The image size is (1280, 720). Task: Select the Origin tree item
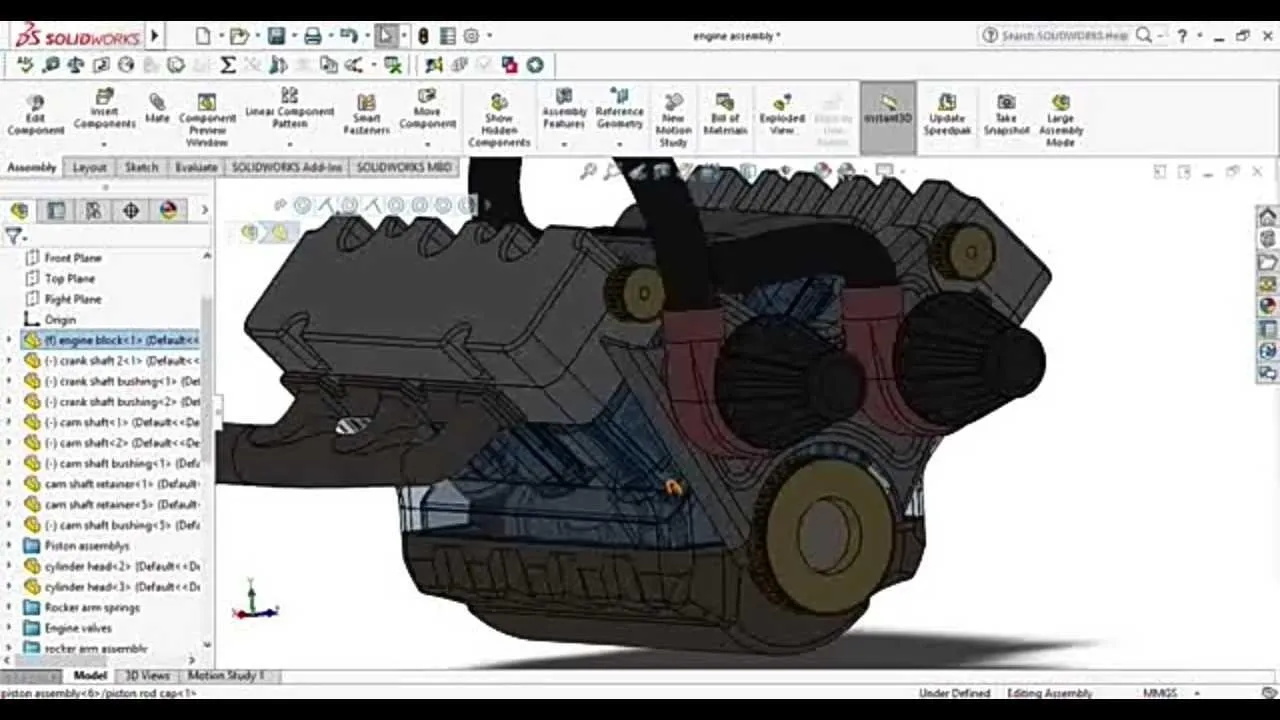pos(60,319)
